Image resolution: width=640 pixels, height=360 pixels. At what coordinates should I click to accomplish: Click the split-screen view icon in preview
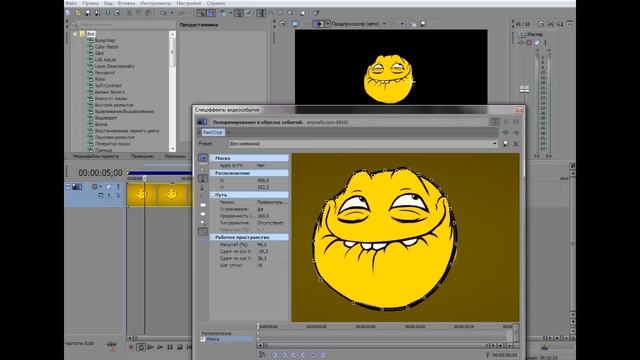tap(319, 24)
